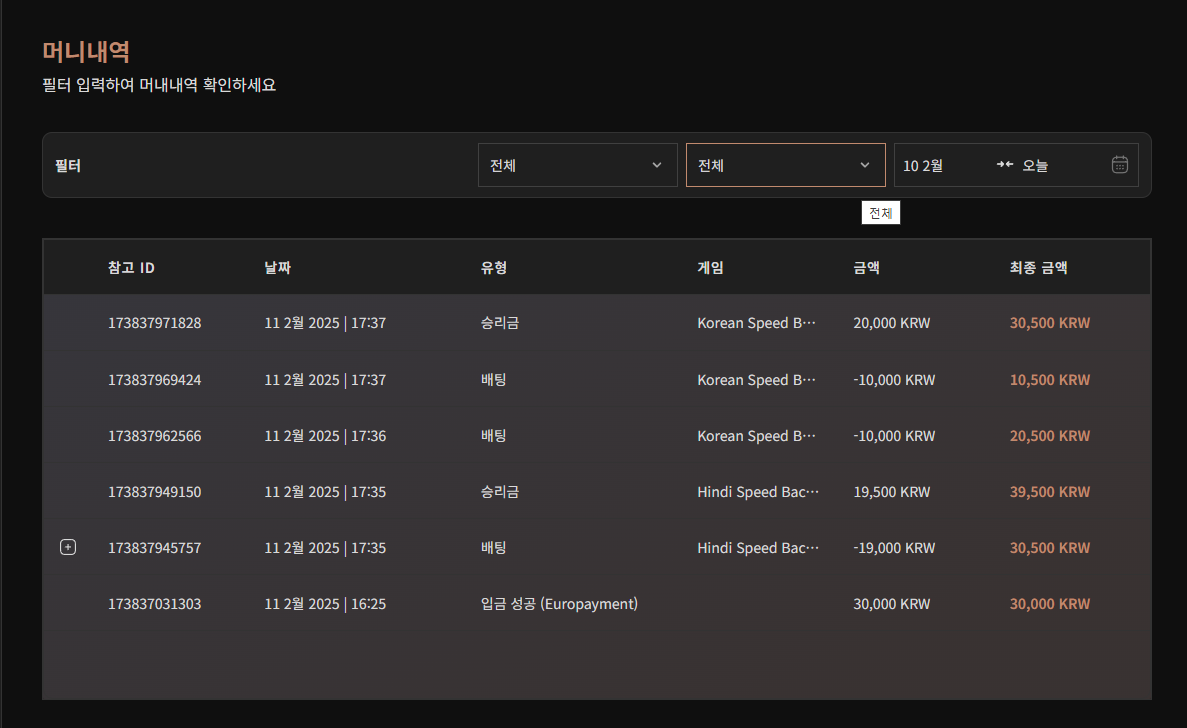Click the 금액 column header
This screenshot has width=1187, height=728.
click(x=867, y=267)
